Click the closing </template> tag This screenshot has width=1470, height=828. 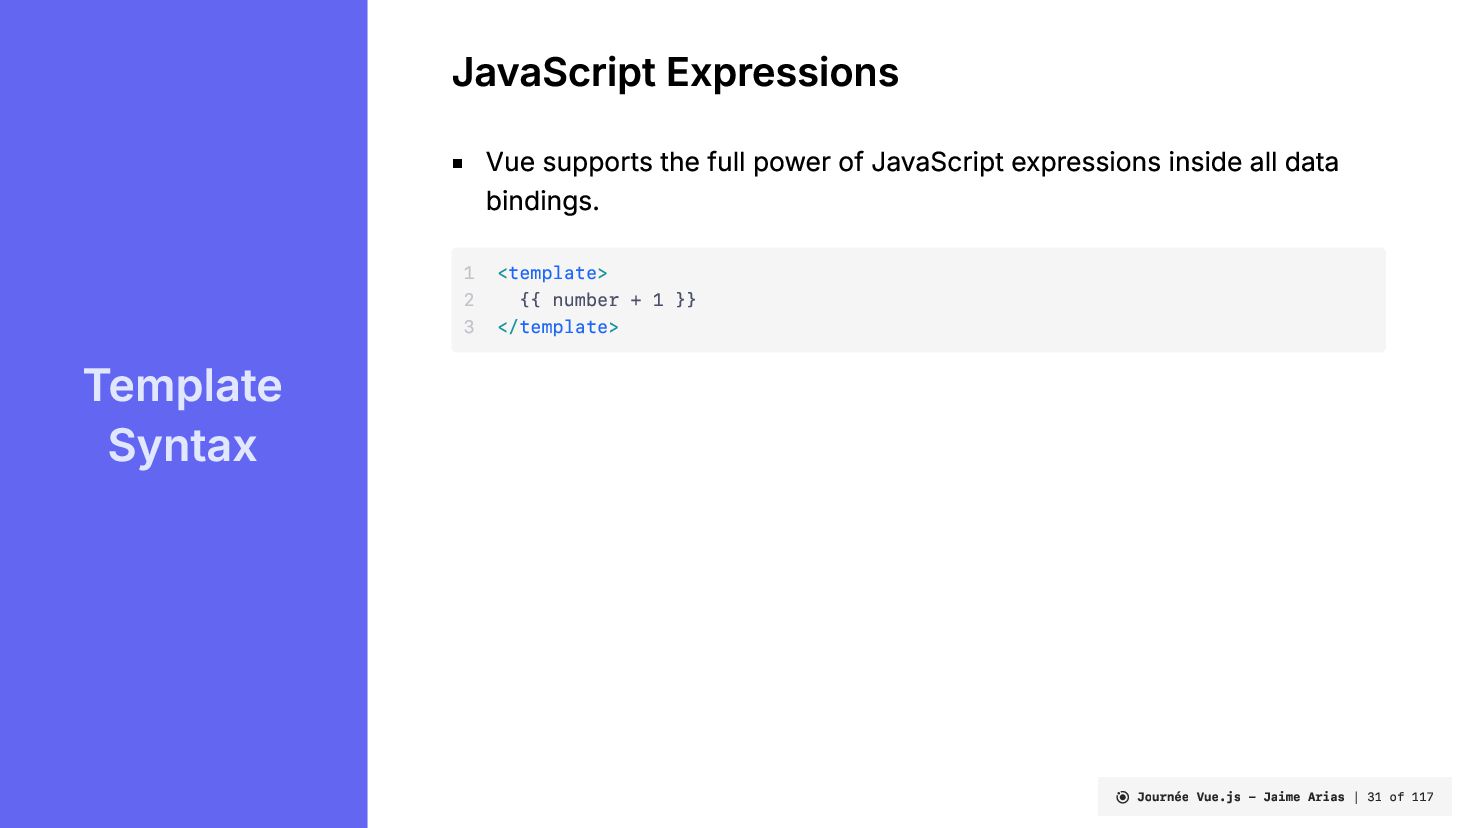558,327
